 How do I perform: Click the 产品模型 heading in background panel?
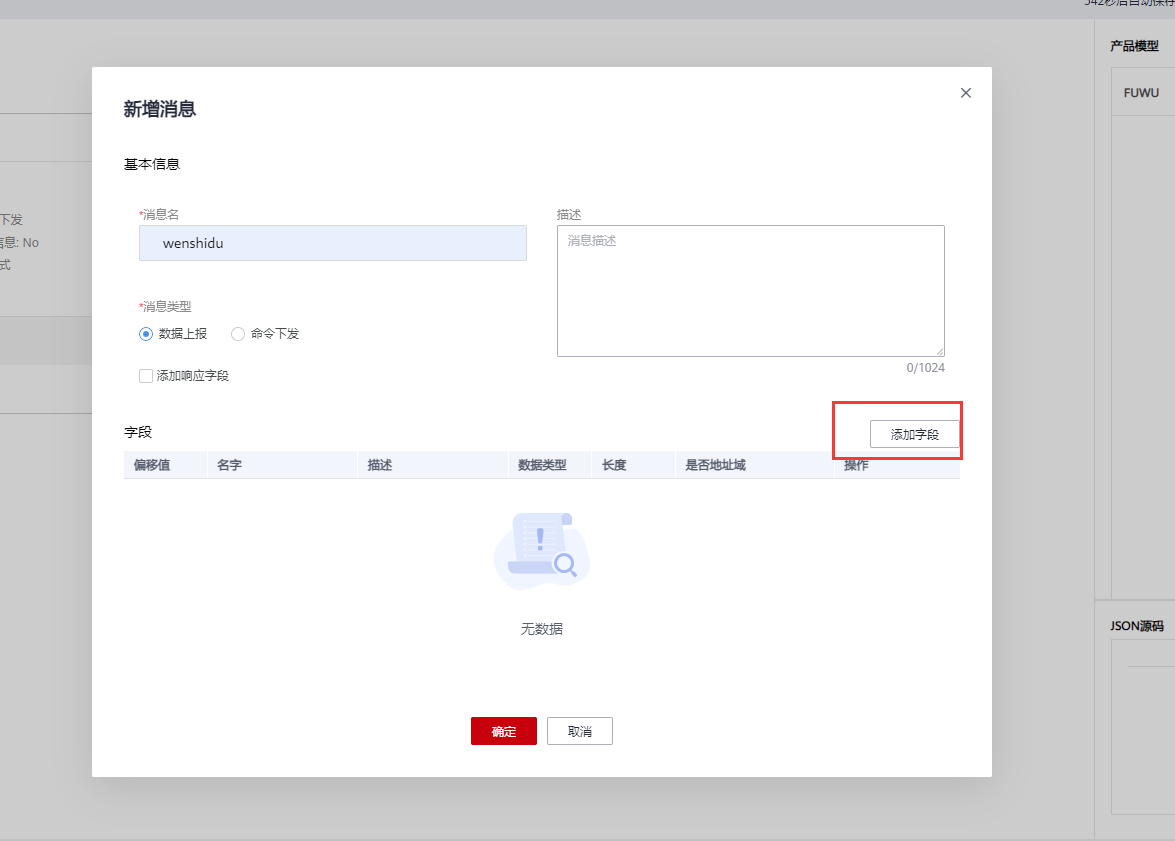1135,46
